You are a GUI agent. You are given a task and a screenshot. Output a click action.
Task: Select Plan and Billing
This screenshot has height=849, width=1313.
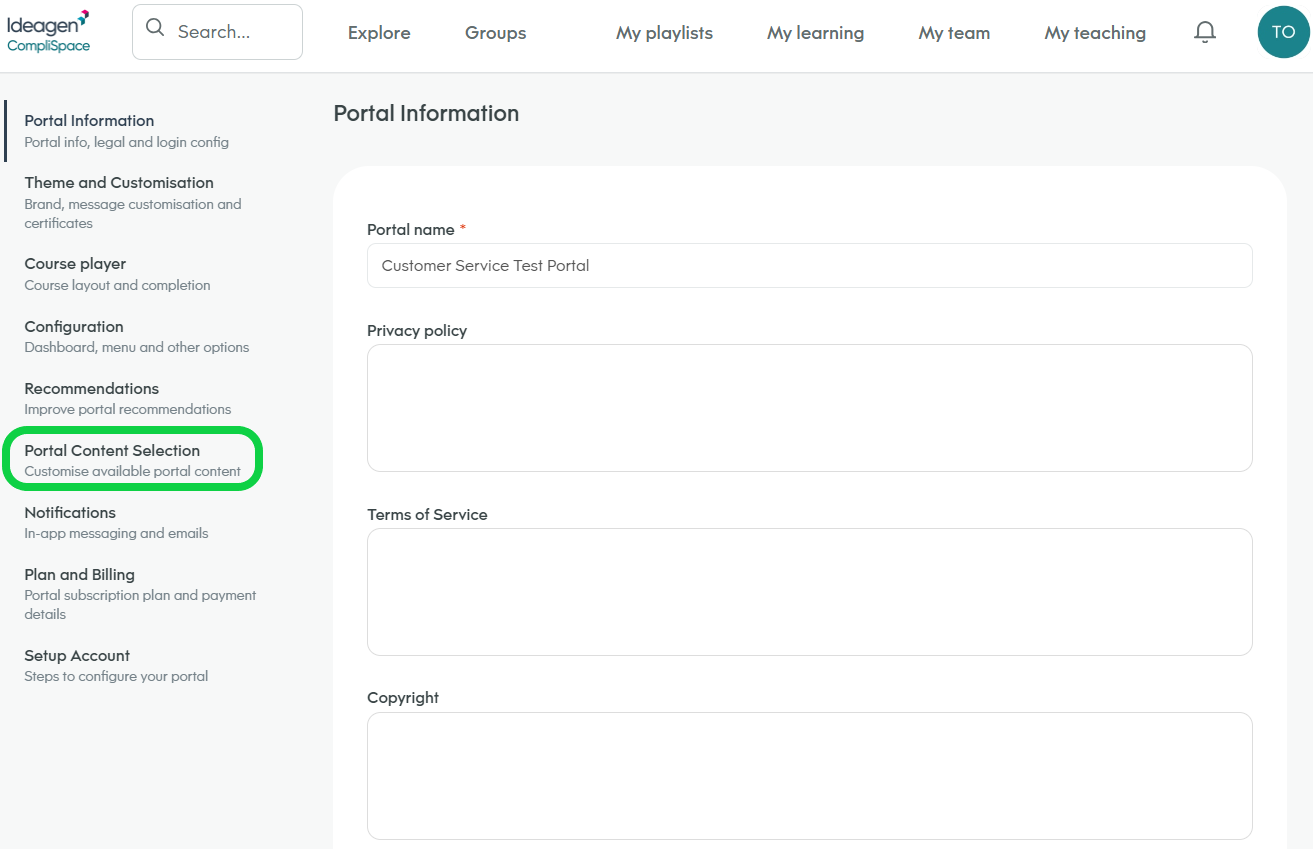[79, 574]
